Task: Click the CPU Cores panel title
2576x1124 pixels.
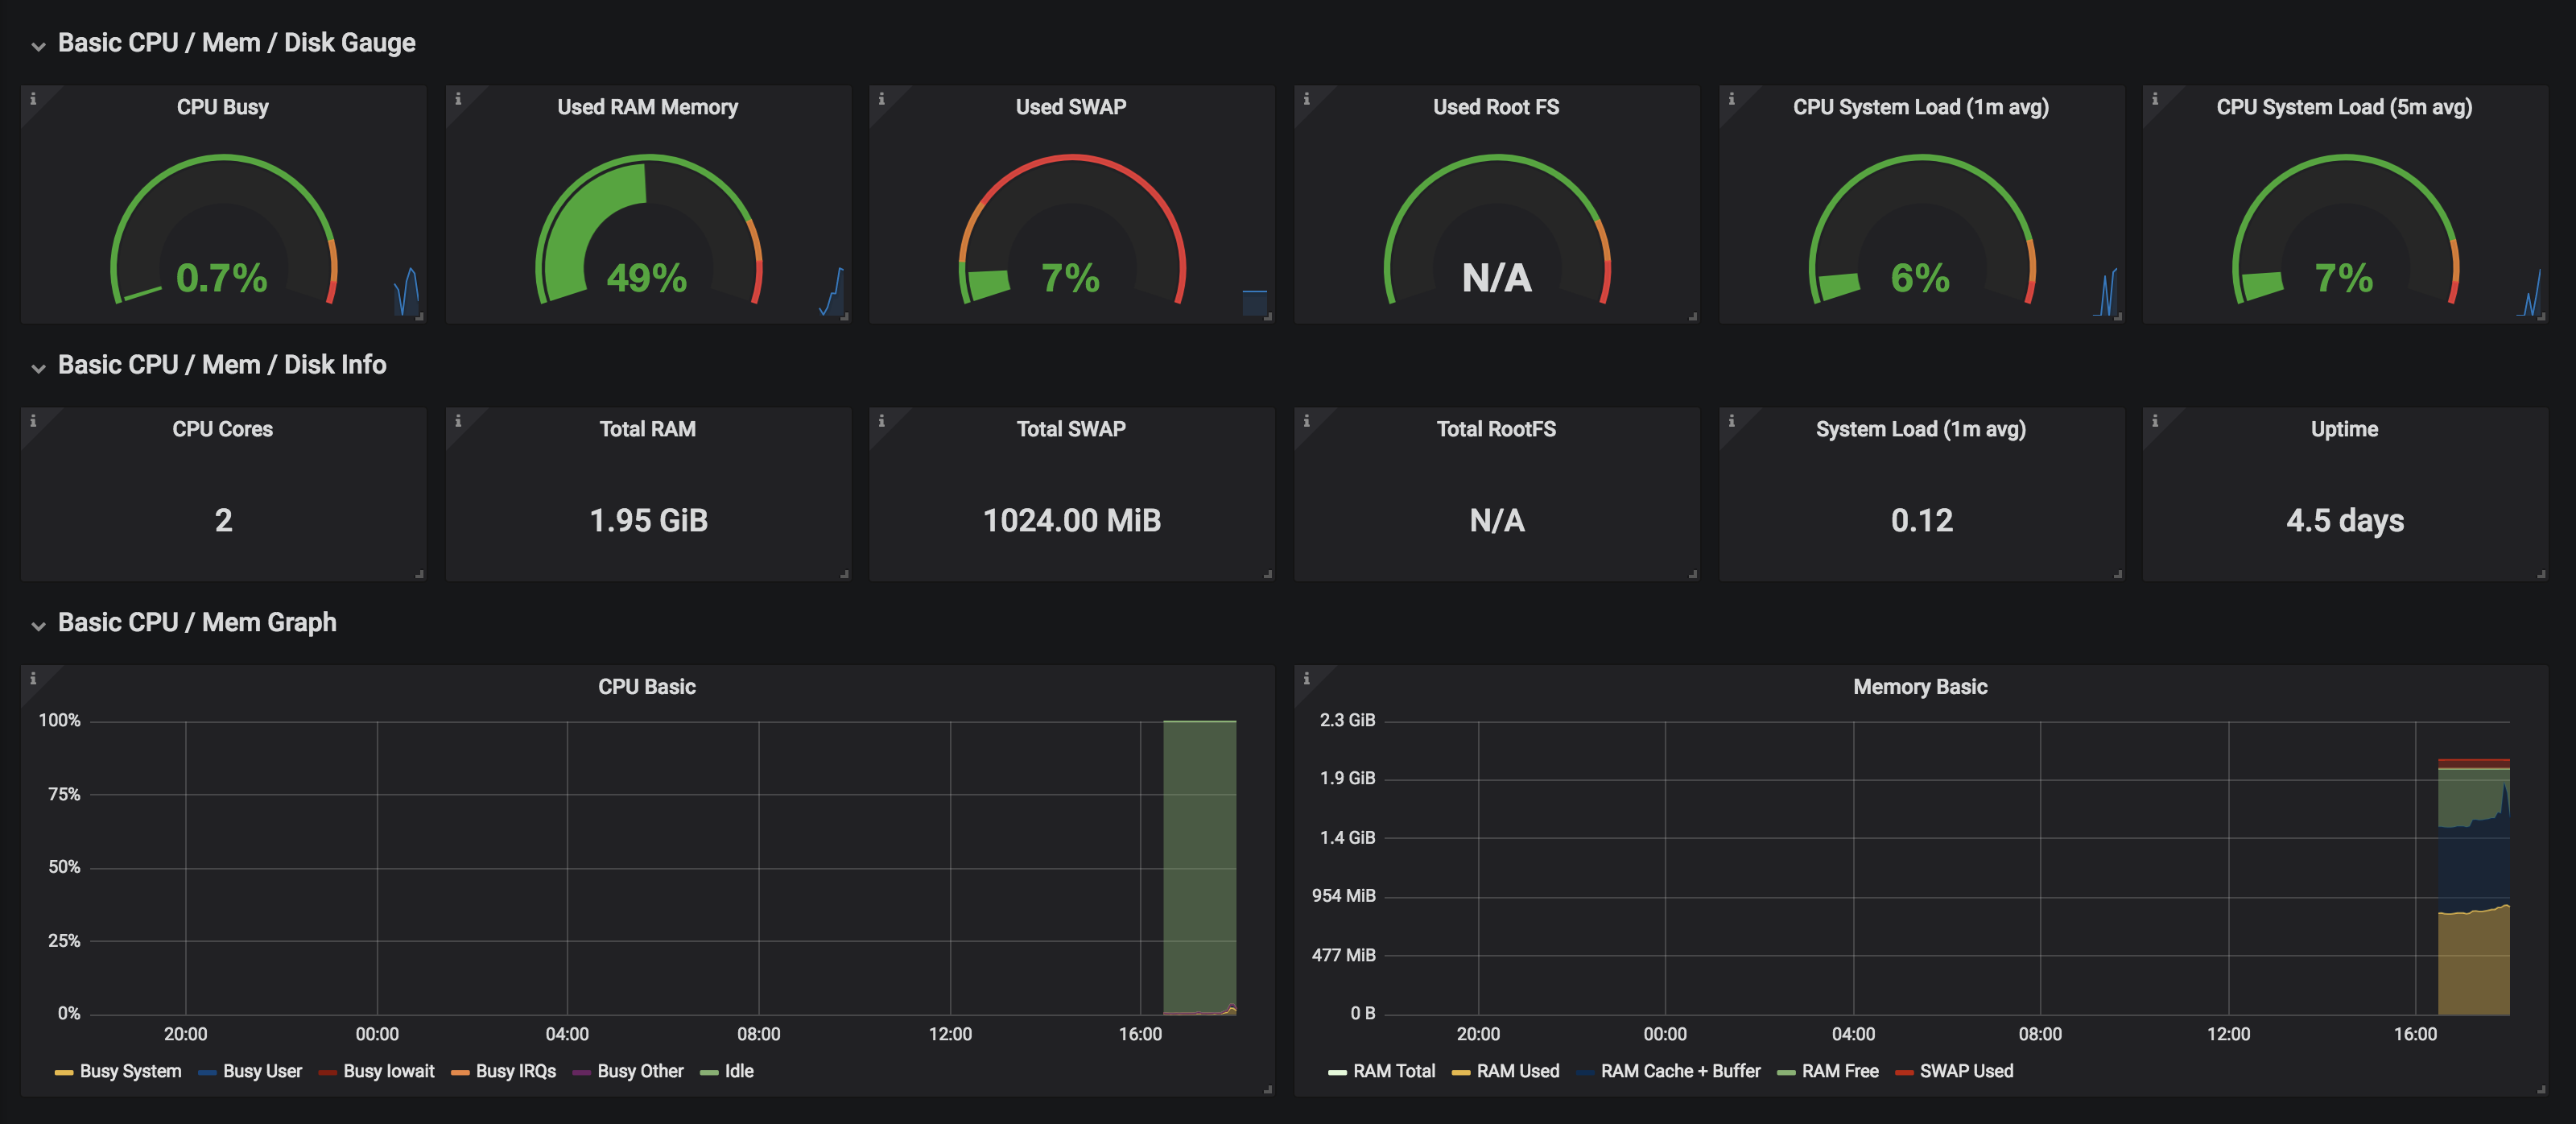Action: click(222, 429)
